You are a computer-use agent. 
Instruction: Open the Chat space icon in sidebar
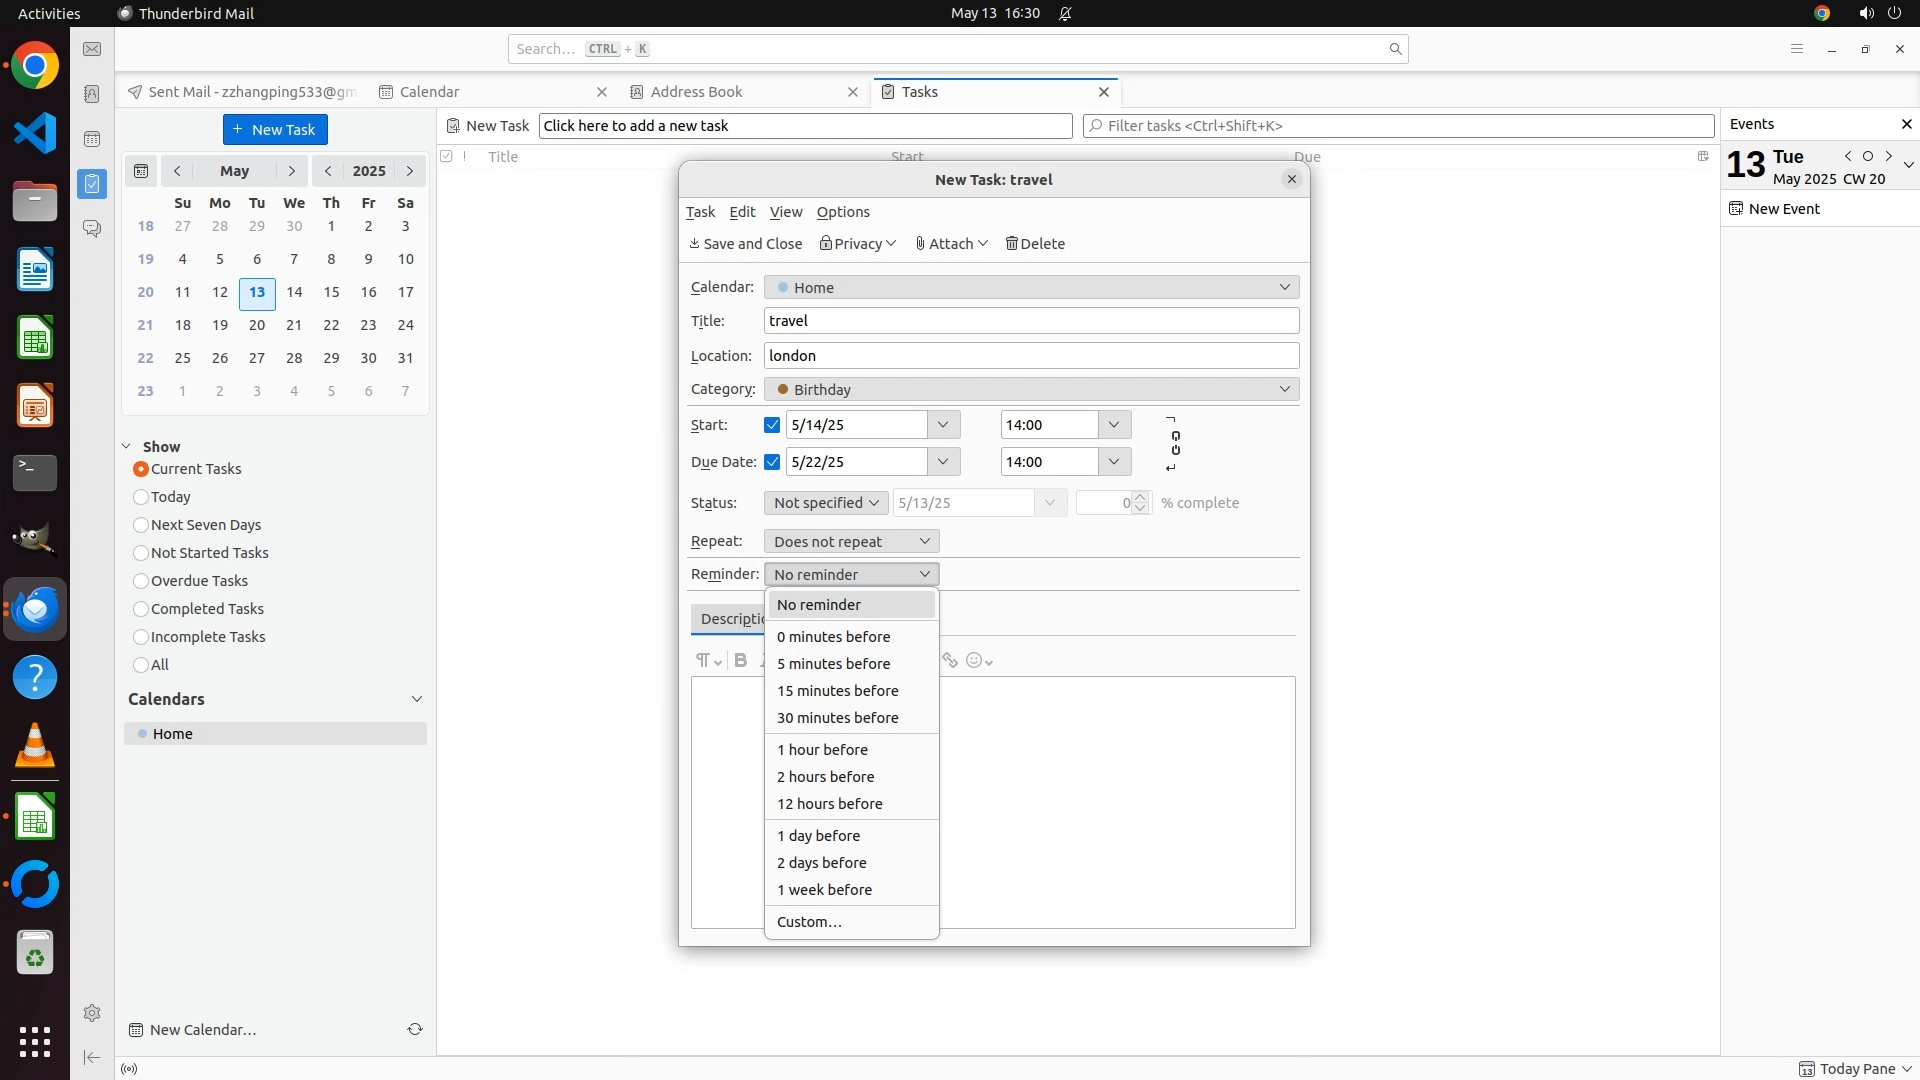92,228
